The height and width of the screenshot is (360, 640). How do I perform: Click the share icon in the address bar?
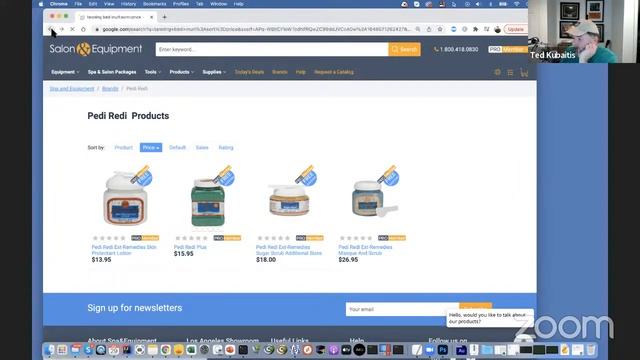coord(429,29)
